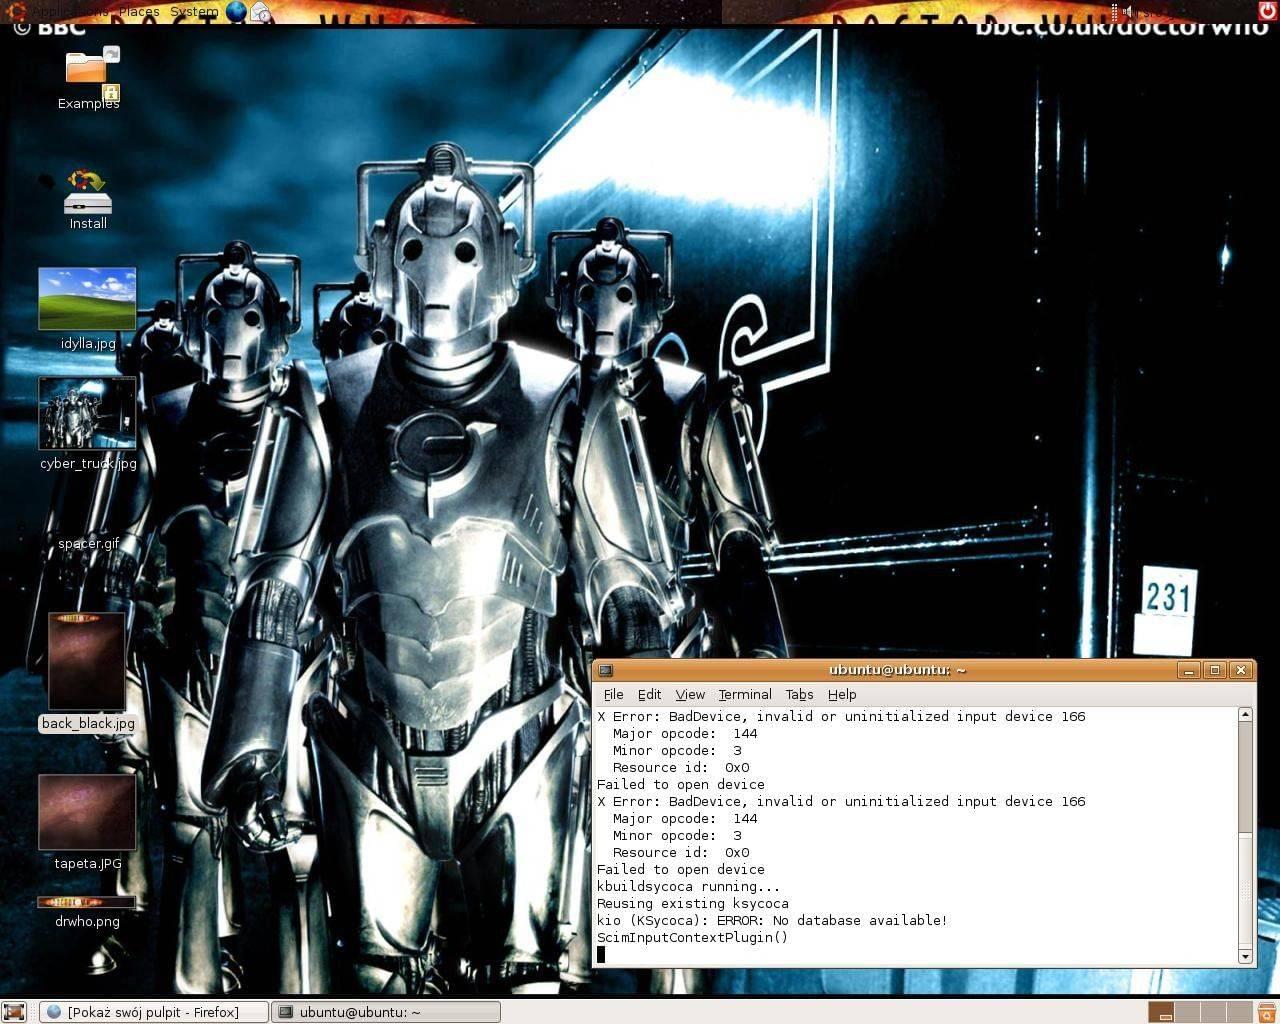Image resolution: width=1280 pixels, height=1024 pixels.
Task: Click the terminal window menu icon in titlebar
Action: tap(605, 670)
